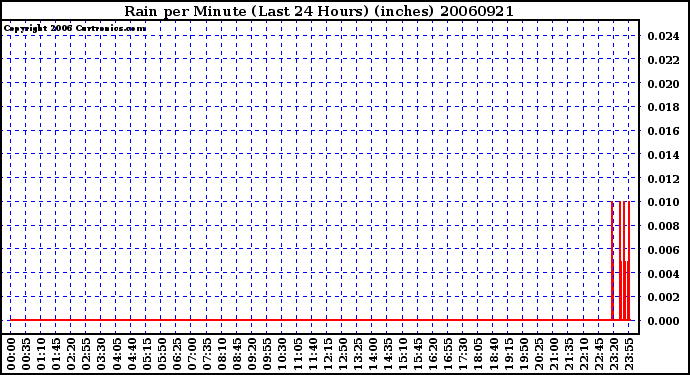Click the 0.010 y-axis label
The height and width of the screenshot is (375, 690).
point(663,202)
